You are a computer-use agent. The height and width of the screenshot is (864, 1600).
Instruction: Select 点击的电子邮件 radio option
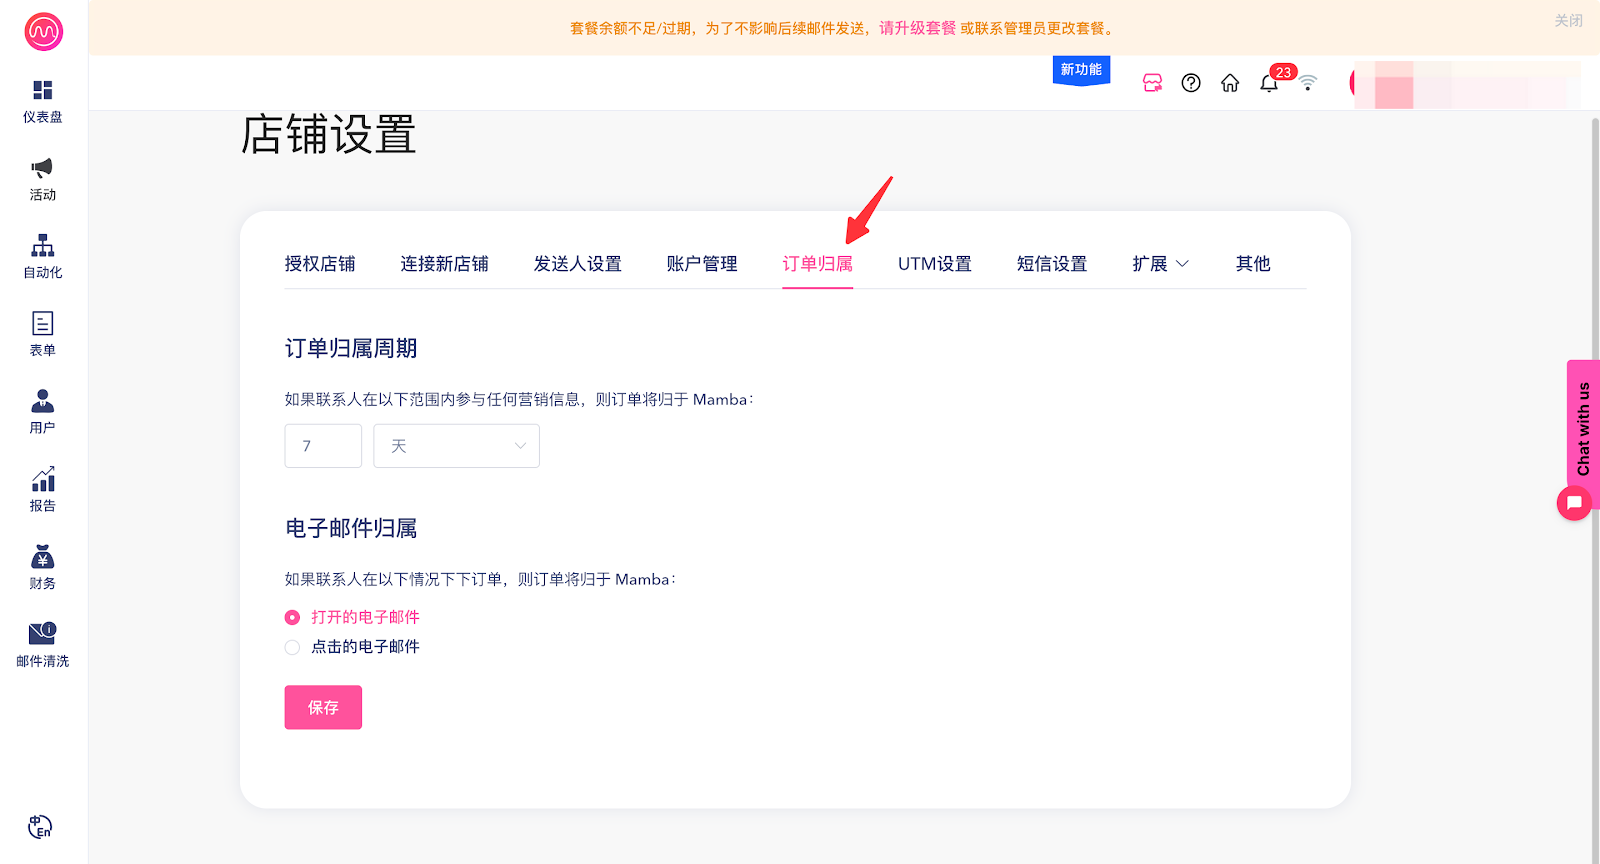[292, 647]
